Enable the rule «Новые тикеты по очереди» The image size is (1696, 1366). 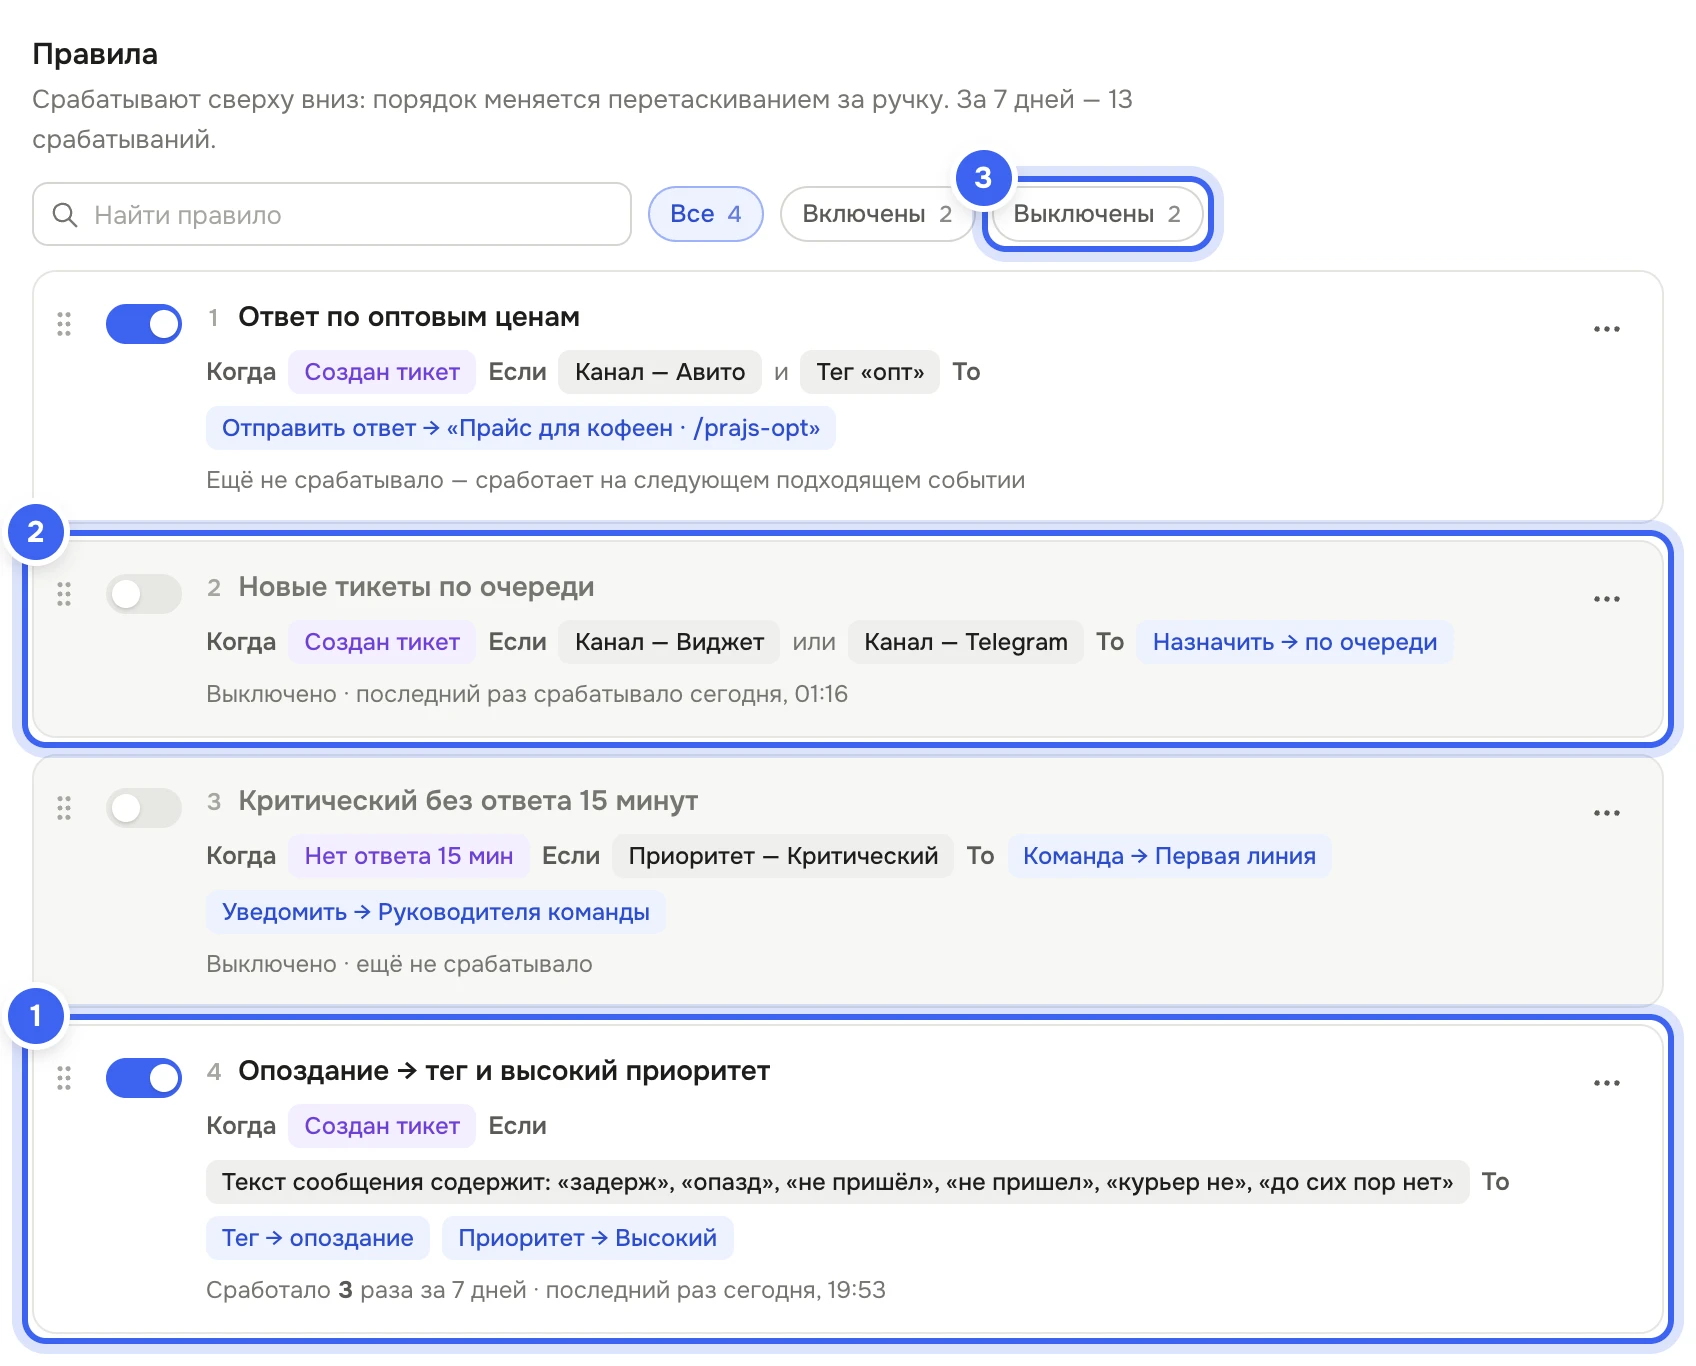[x=144, y=594]
